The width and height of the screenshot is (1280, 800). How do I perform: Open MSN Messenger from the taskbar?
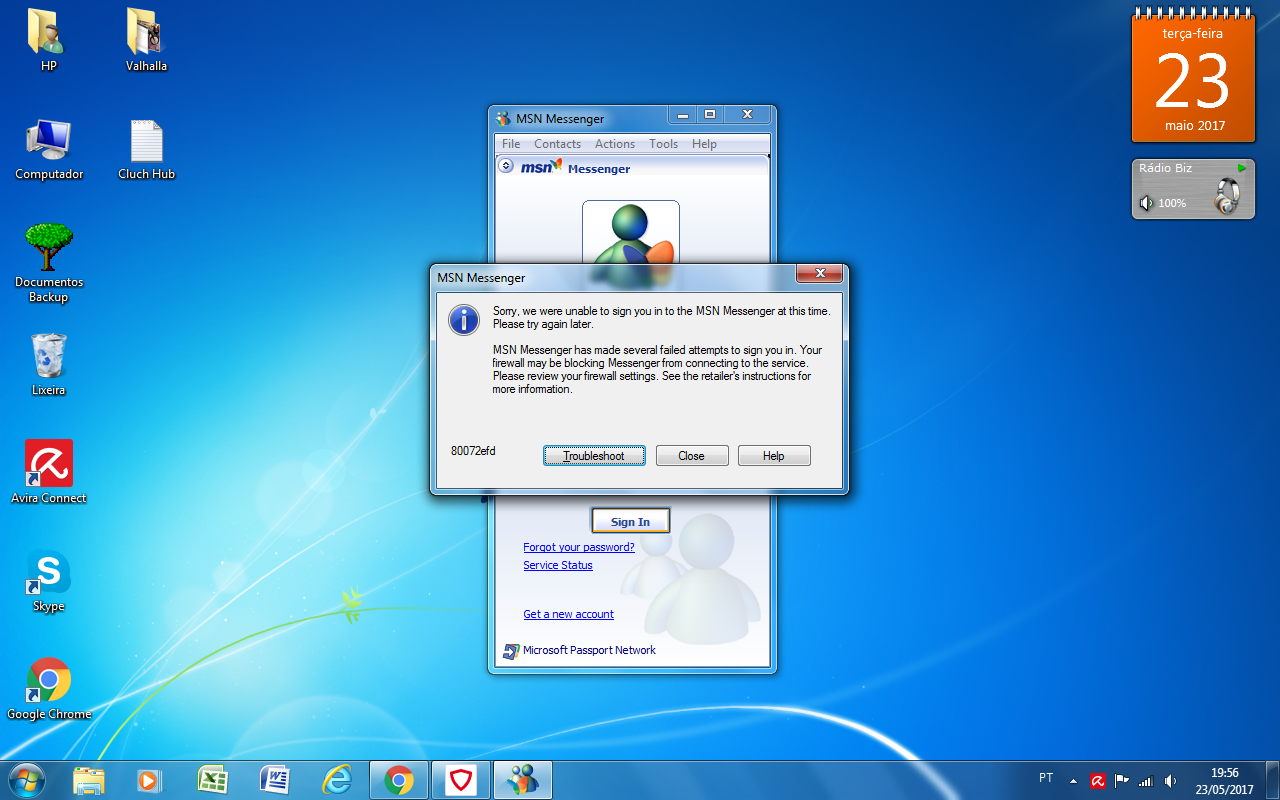pos(523,780)
